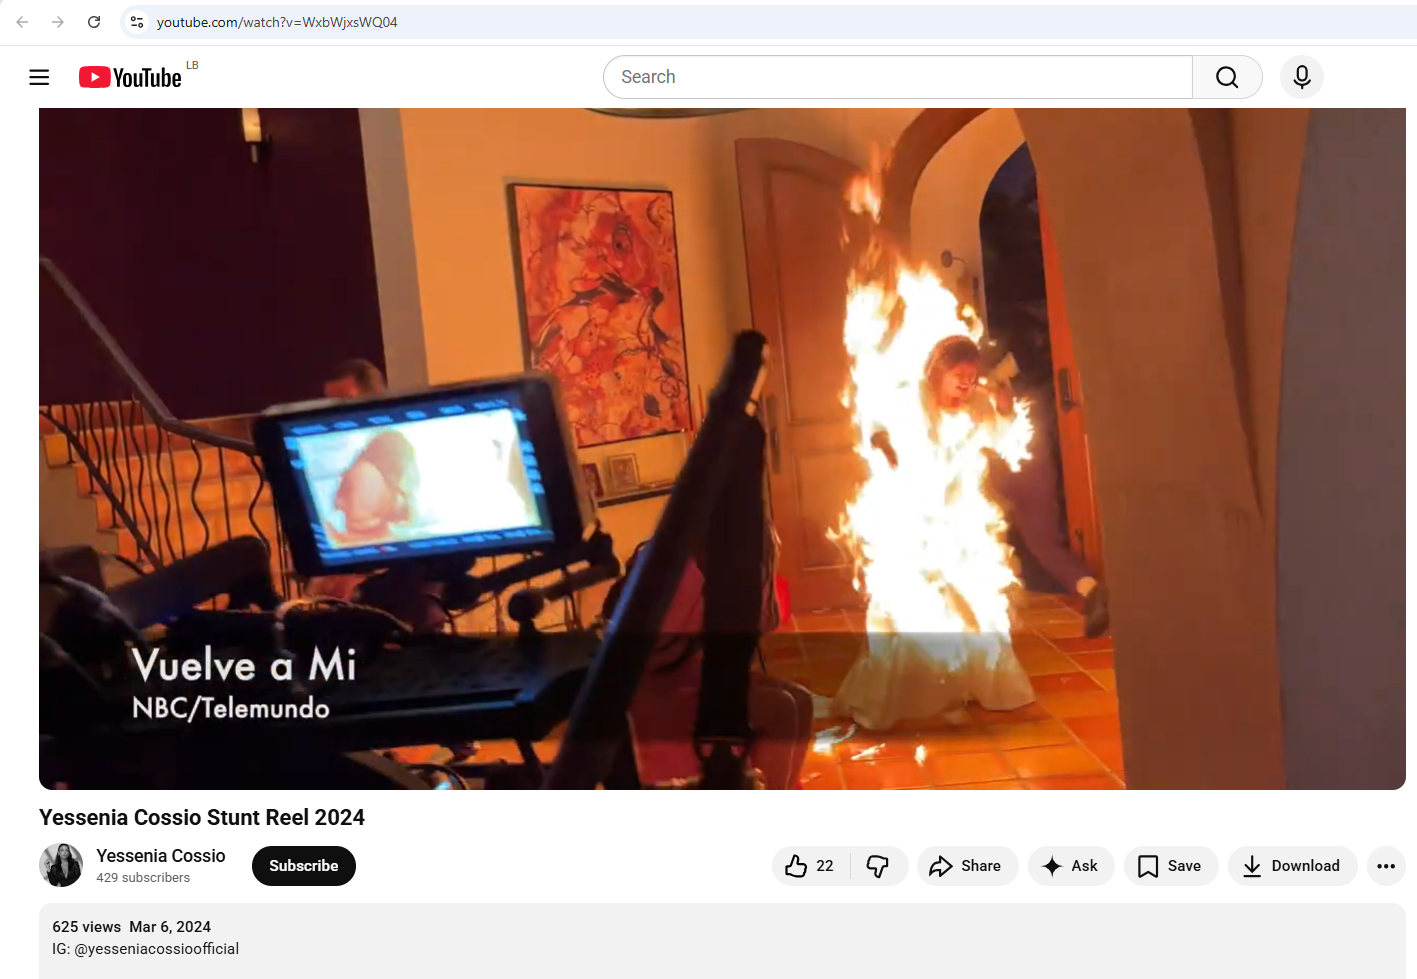Open Yessenia Cossio channel avatar
The width and height of the screenshot is (1417, 979).
[x=61, y=865]
